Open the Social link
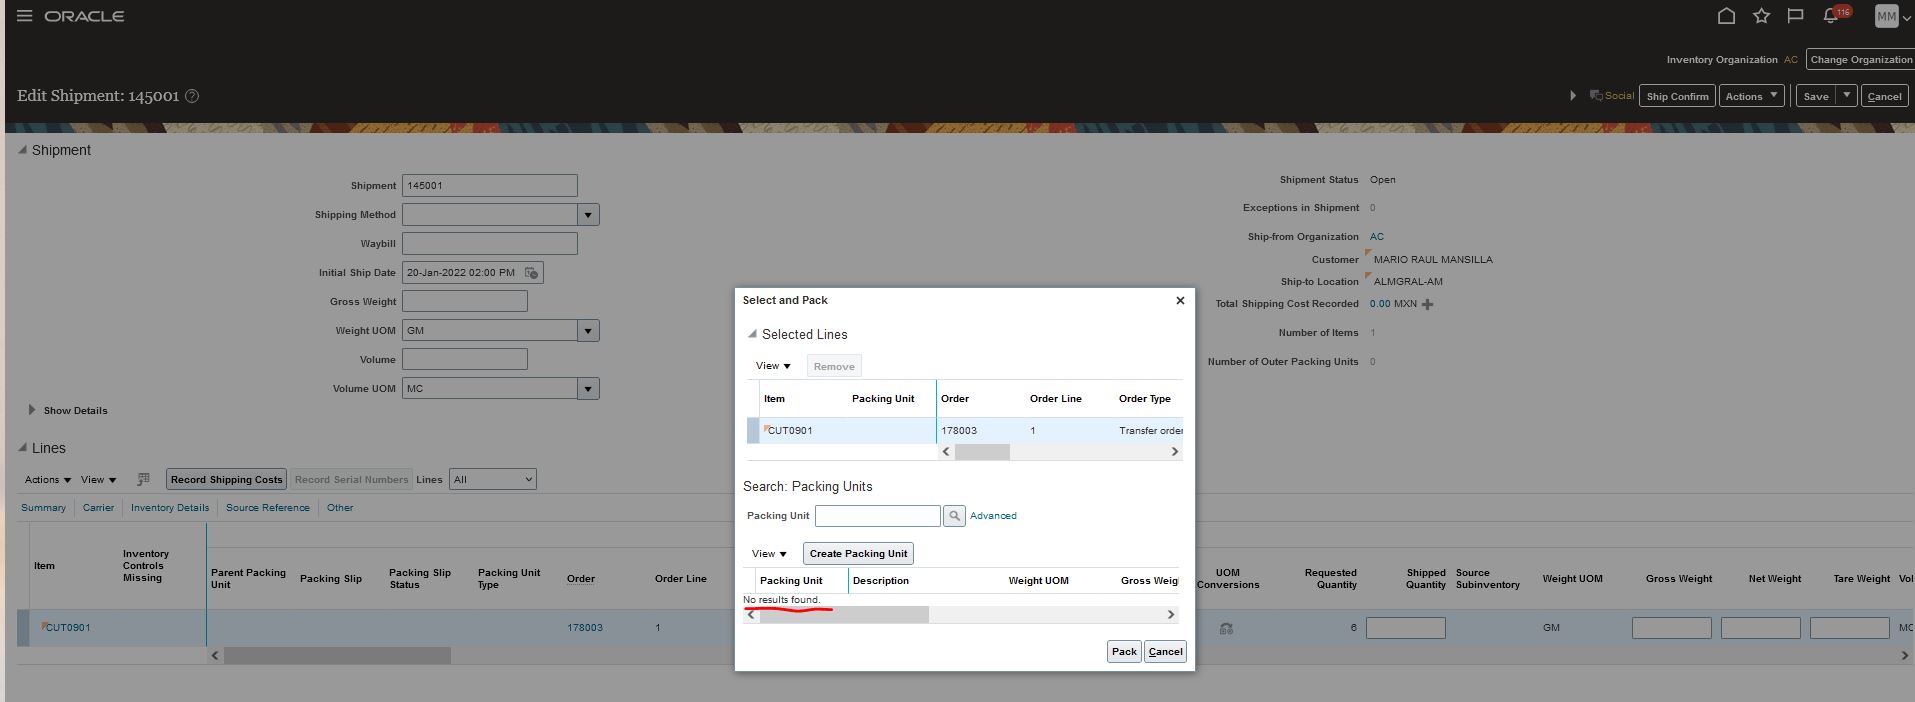The width and height of the screenshot is (1915, 702). click(1612, 96)
